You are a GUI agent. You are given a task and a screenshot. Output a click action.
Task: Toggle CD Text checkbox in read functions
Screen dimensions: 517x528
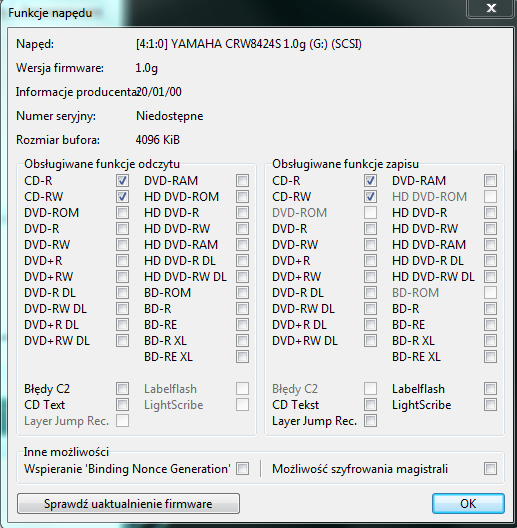point(122,404)
